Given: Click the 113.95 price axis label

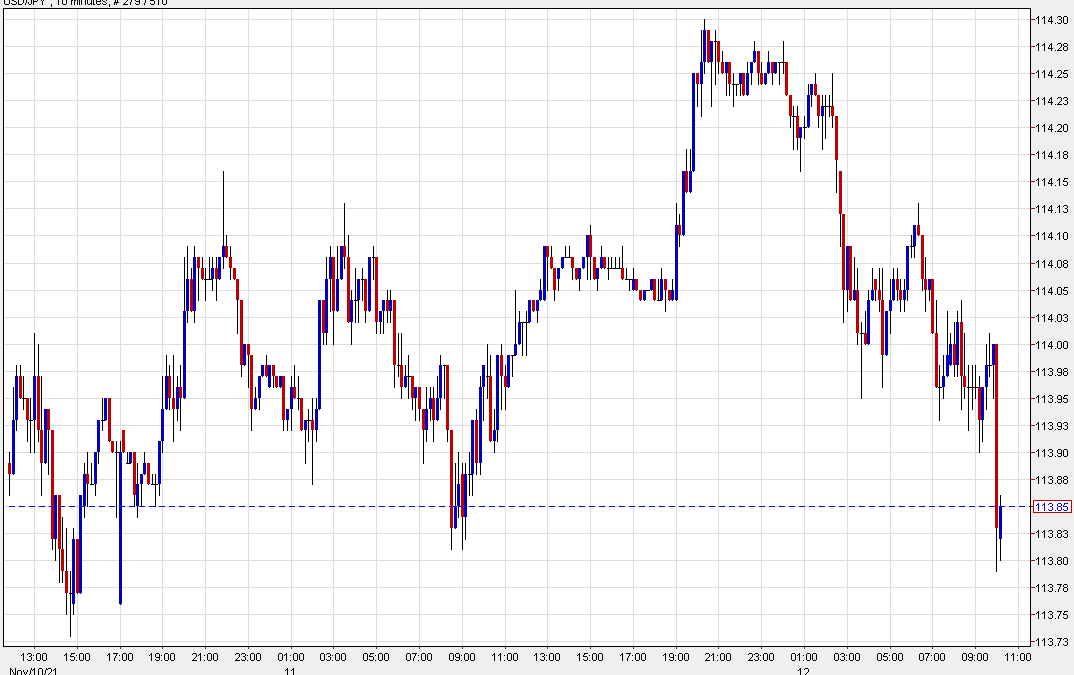Looking at the screenshot, I should (1052, 399).
